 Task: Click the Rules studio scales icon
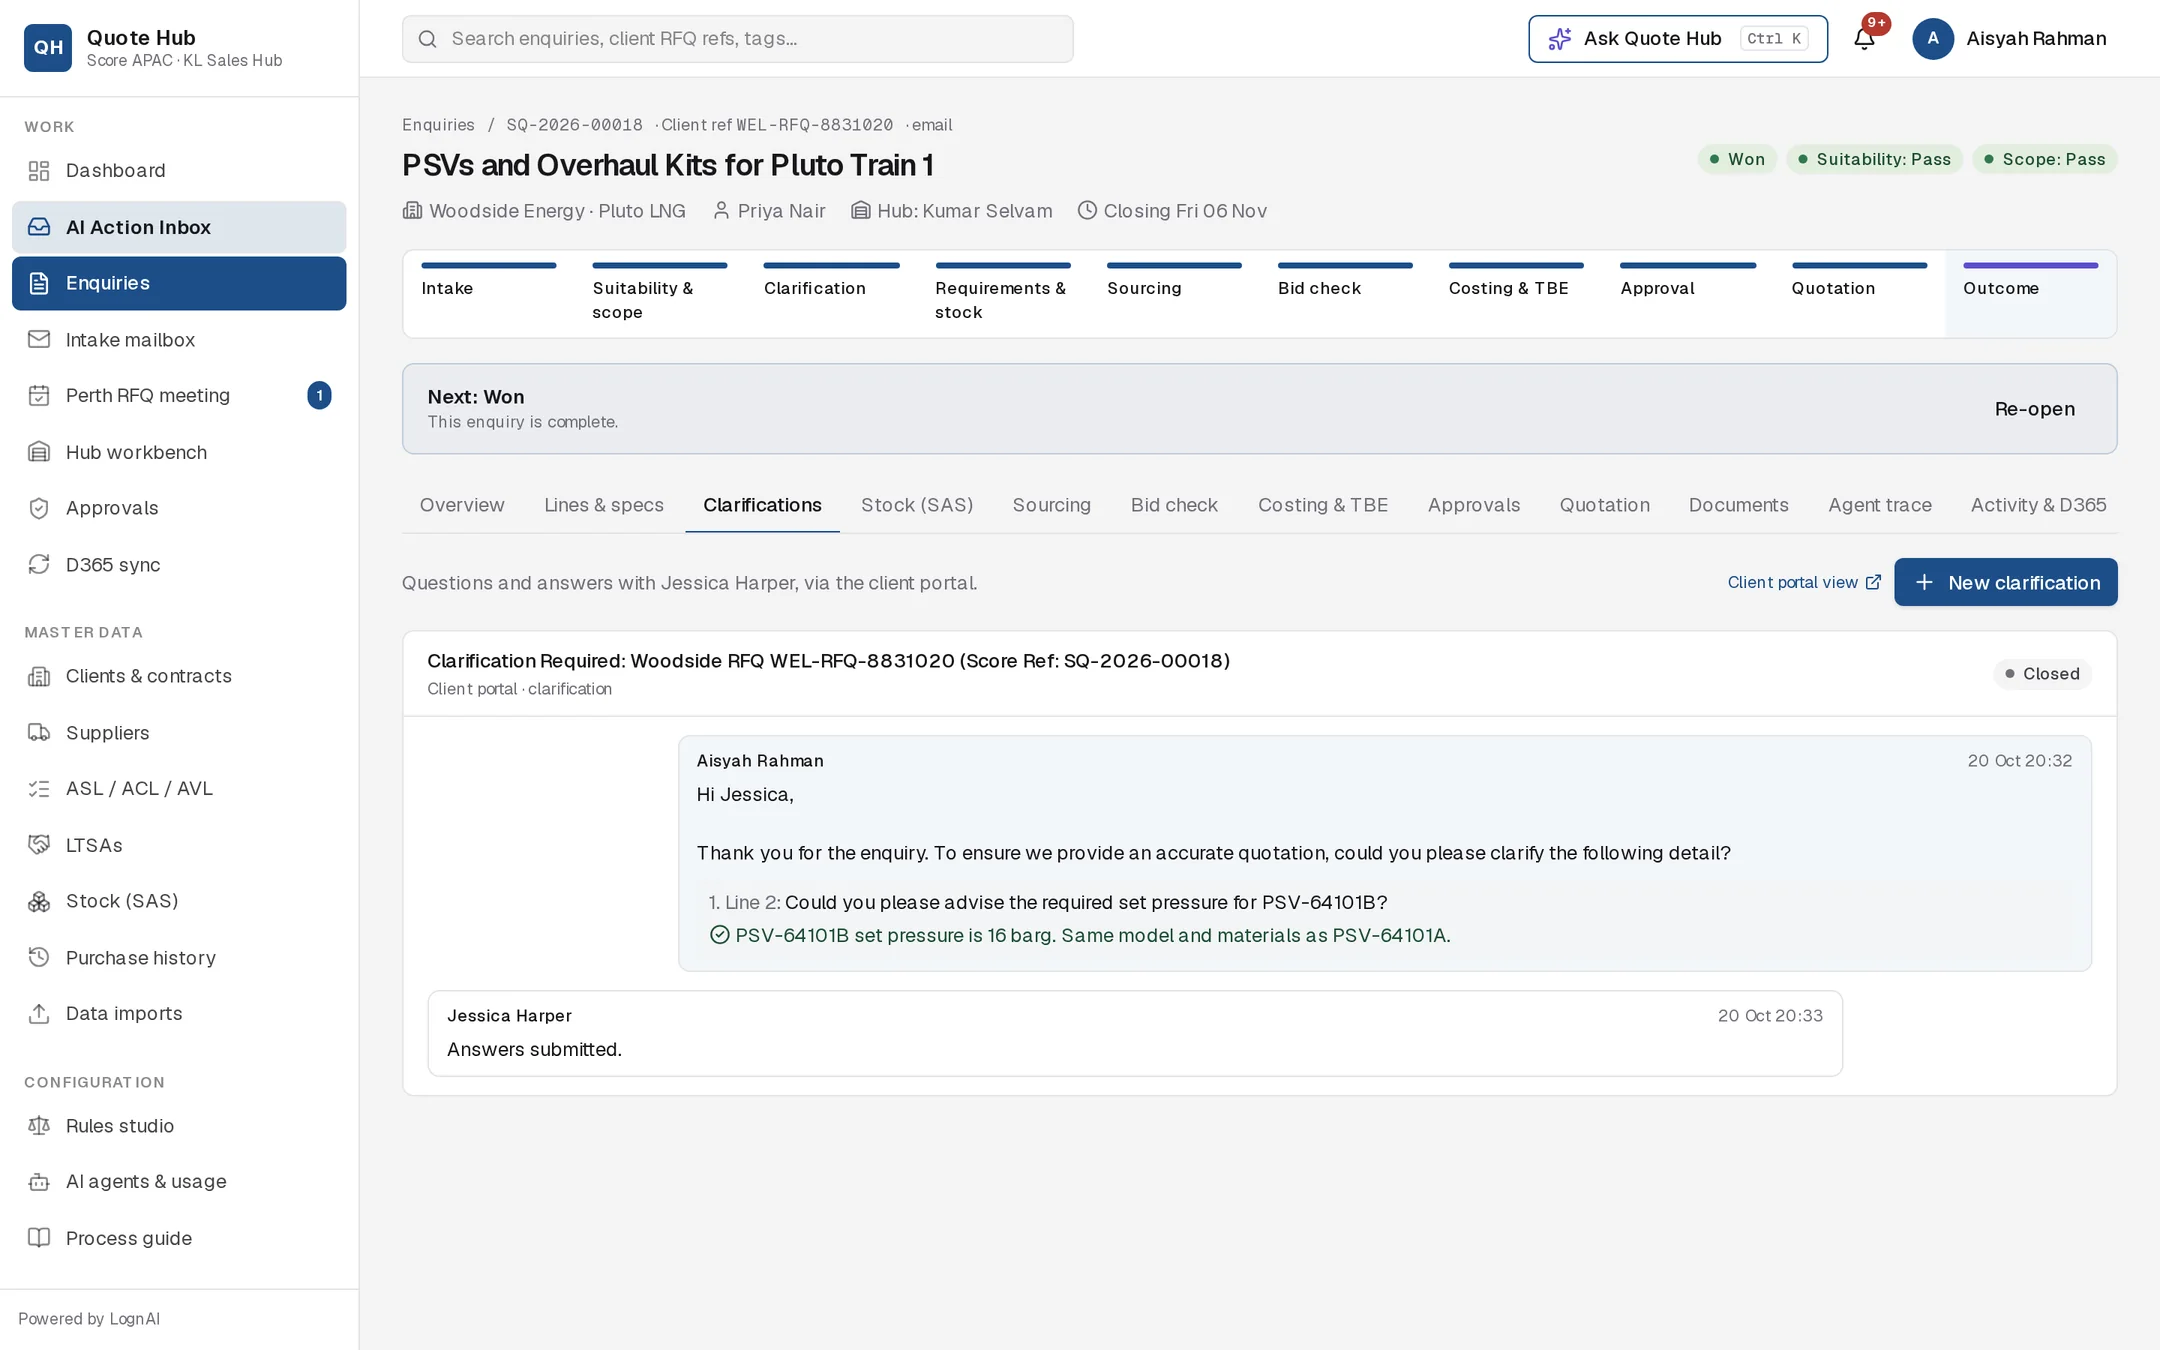39,1126
